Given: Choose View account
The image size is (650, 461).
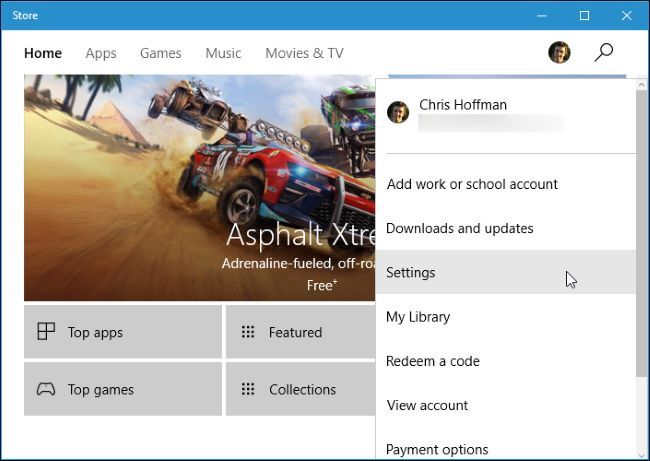Looking at the screenshot, I should [505, 405].
